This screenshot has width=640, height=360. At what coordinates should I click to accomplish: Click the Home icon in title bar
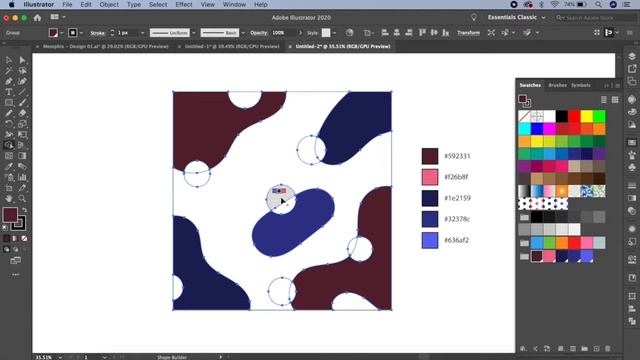click(38, 18)
